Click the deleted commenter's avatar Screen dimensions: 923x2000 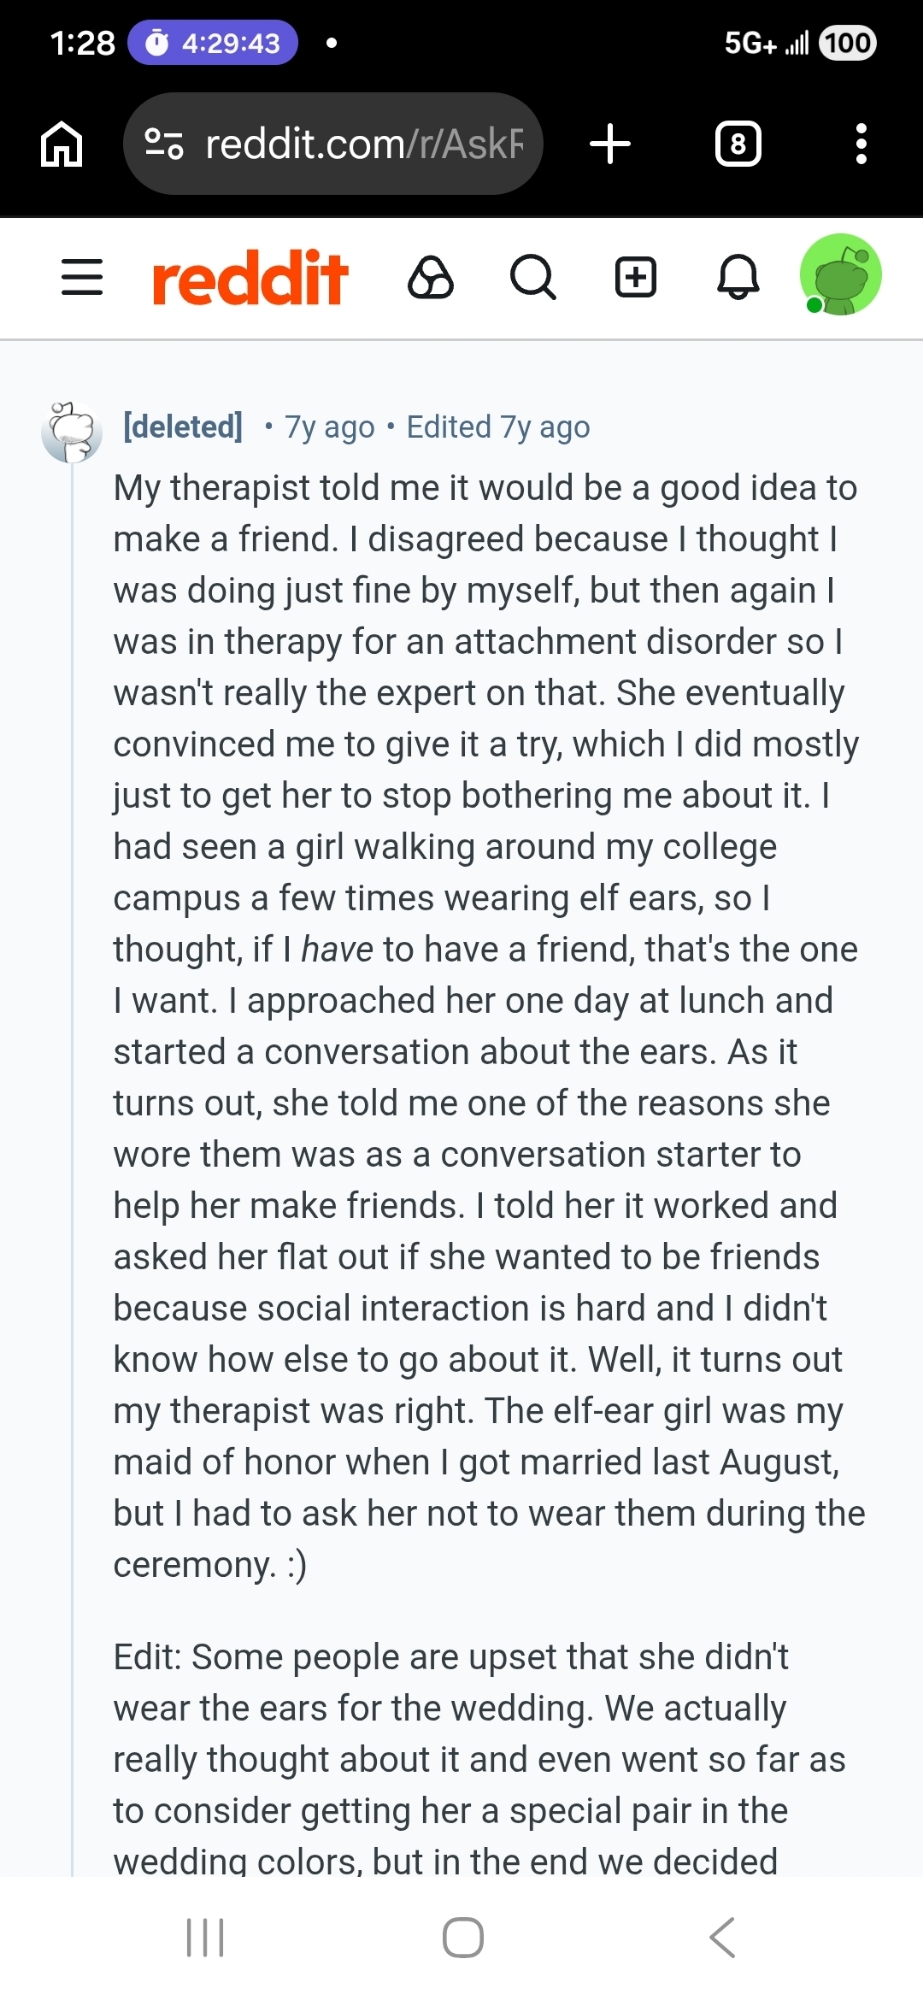coord(72,432)
